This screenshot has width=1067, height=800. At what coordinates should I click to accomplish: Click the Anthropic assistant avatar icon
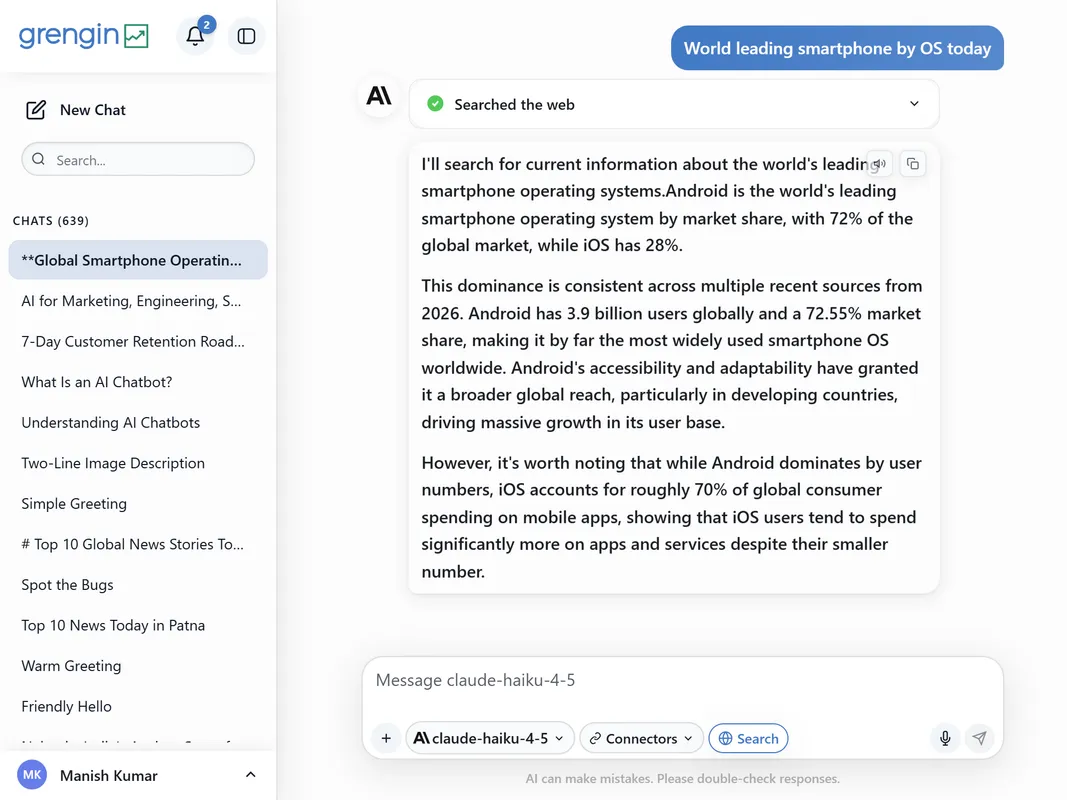379,96
